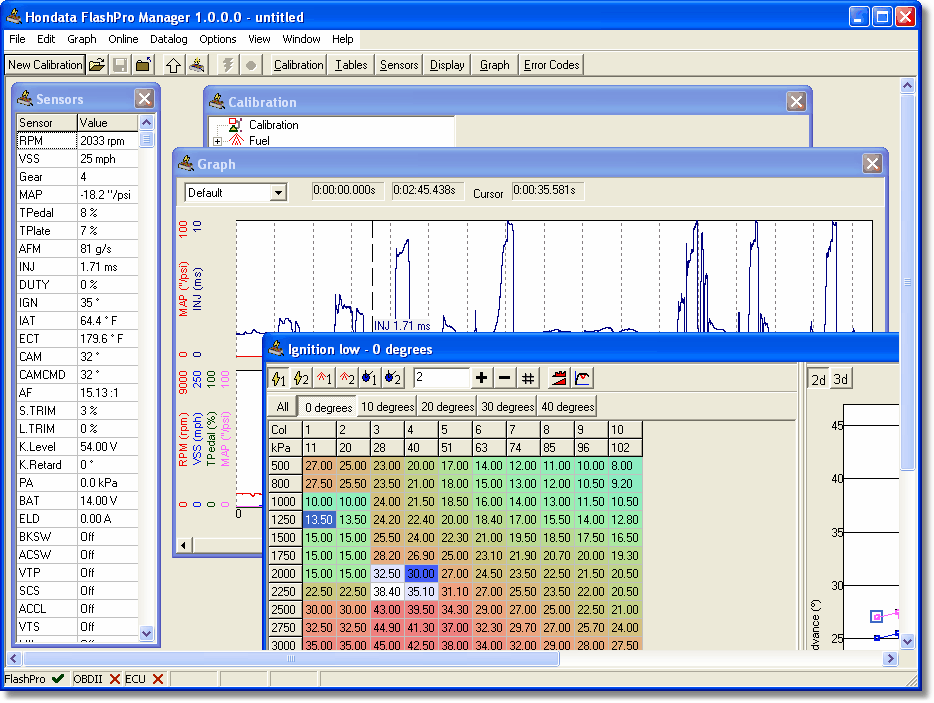Select the Ignition table 2 lightning icon
934x703 pixels.
(301, 378)
